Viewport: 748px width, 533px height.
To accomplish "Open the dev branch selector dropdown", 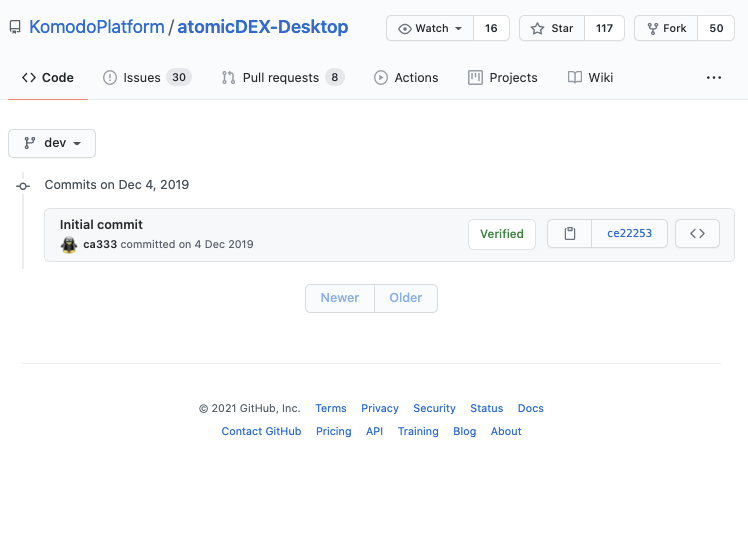I will pos(52,143).
